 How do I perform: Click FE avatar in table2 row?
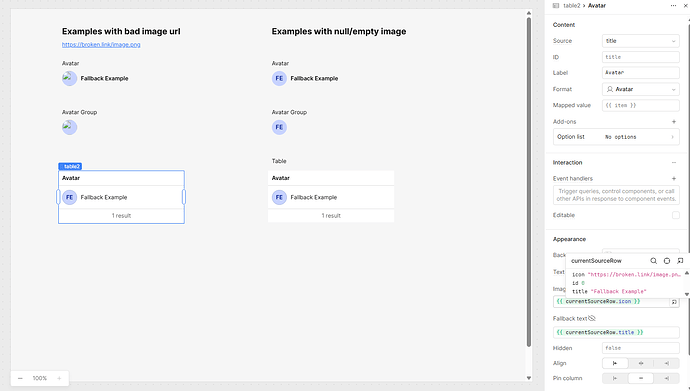[x=70, y=197]
